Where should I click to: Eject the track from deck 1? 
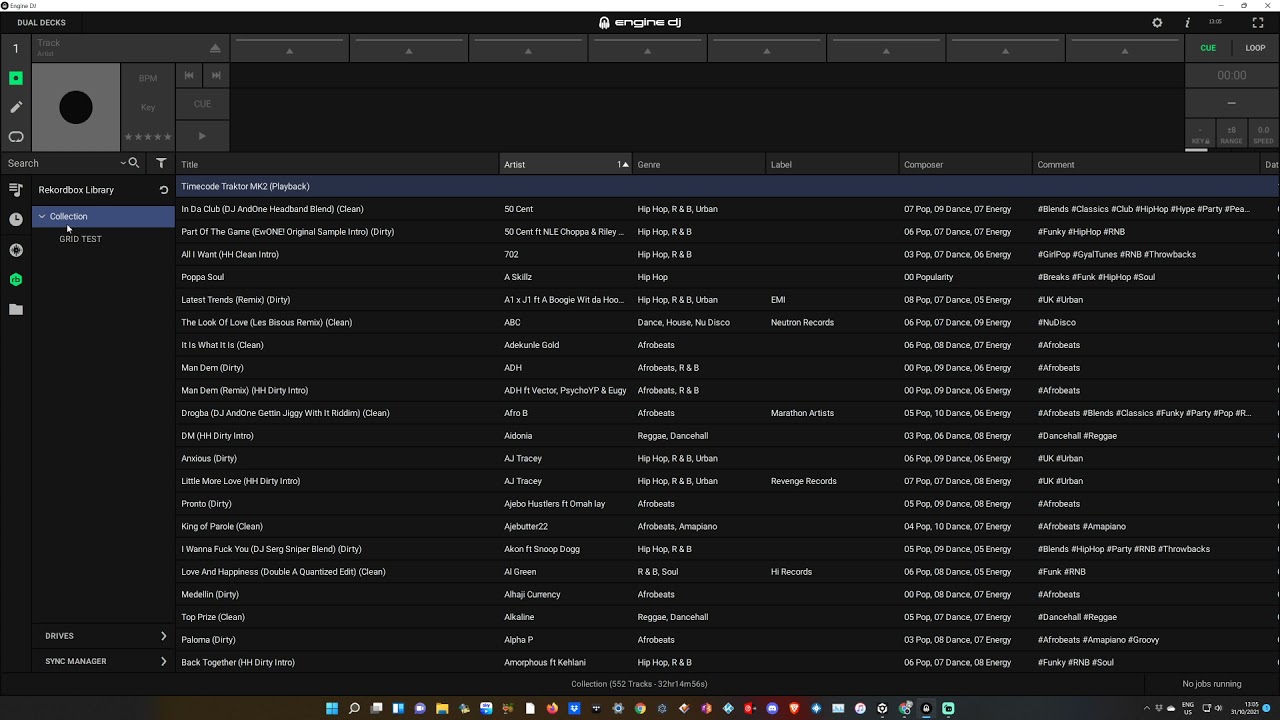pos(215,48)
